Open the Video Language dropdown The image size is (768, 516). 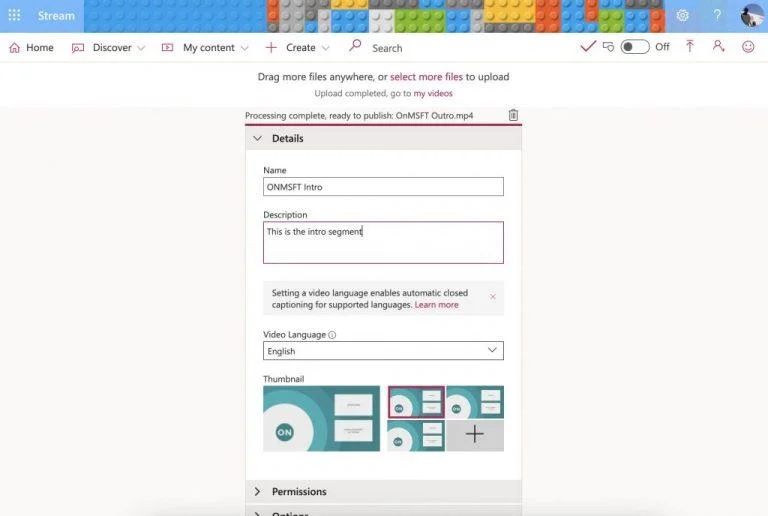[x=383, y=351]
